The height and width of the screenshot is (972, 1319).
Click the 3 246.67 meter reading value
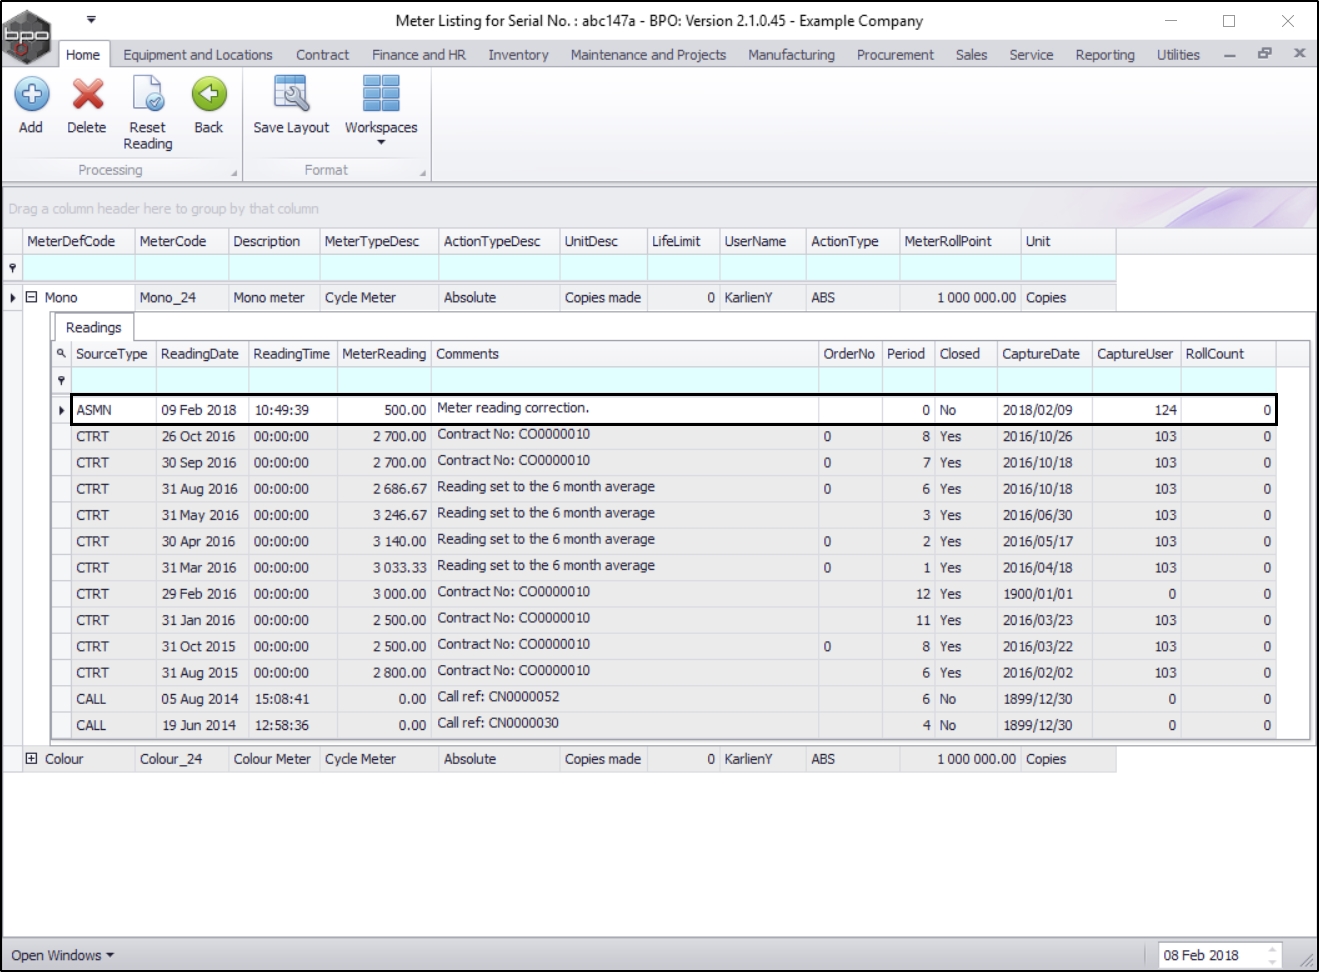tap(399, 515)
